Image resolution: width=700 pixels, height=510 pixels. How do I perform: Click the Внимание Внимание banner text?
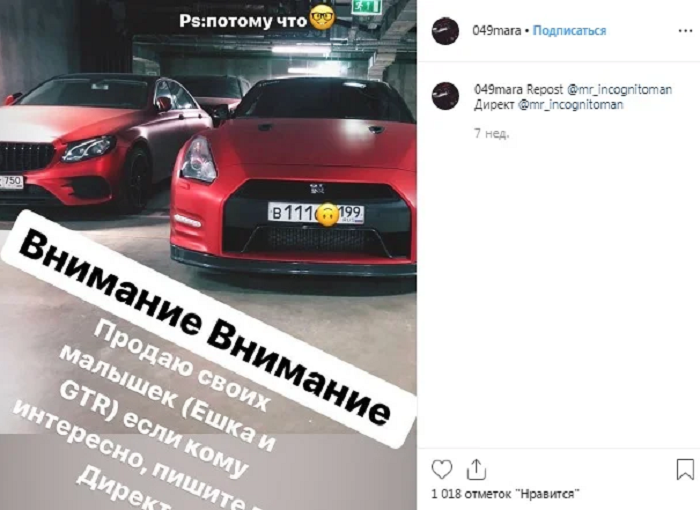coord(205,330)
